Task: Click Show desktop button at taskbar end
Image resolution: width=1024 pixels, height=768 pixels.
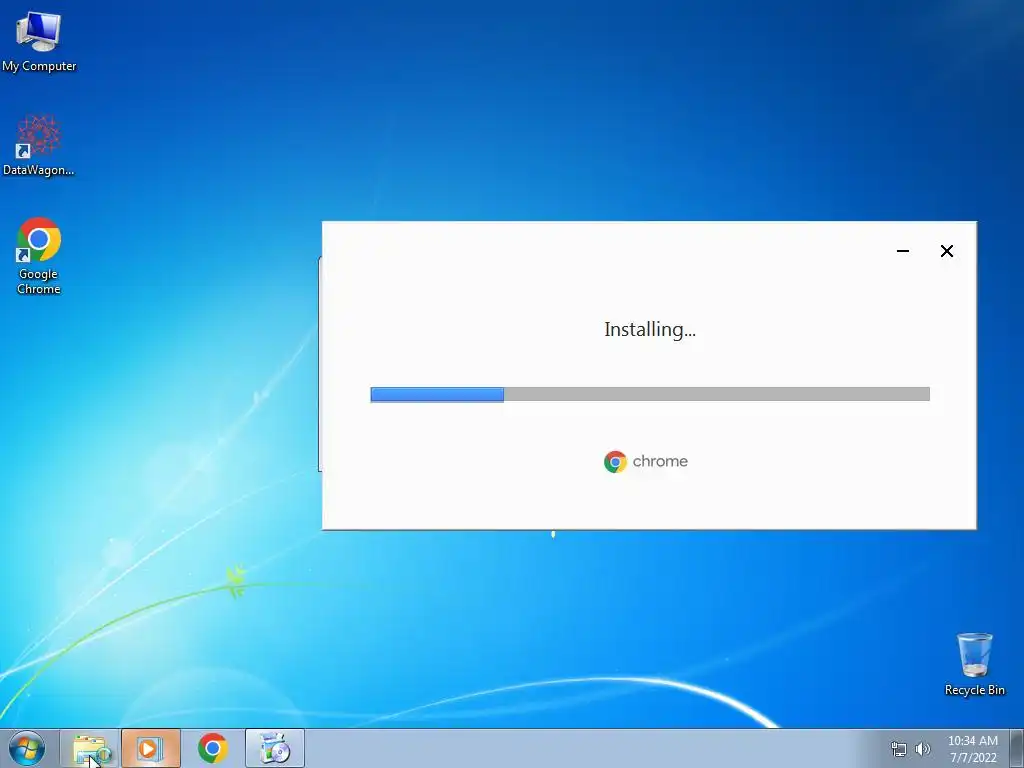Action: click(x=1017, y=748)
